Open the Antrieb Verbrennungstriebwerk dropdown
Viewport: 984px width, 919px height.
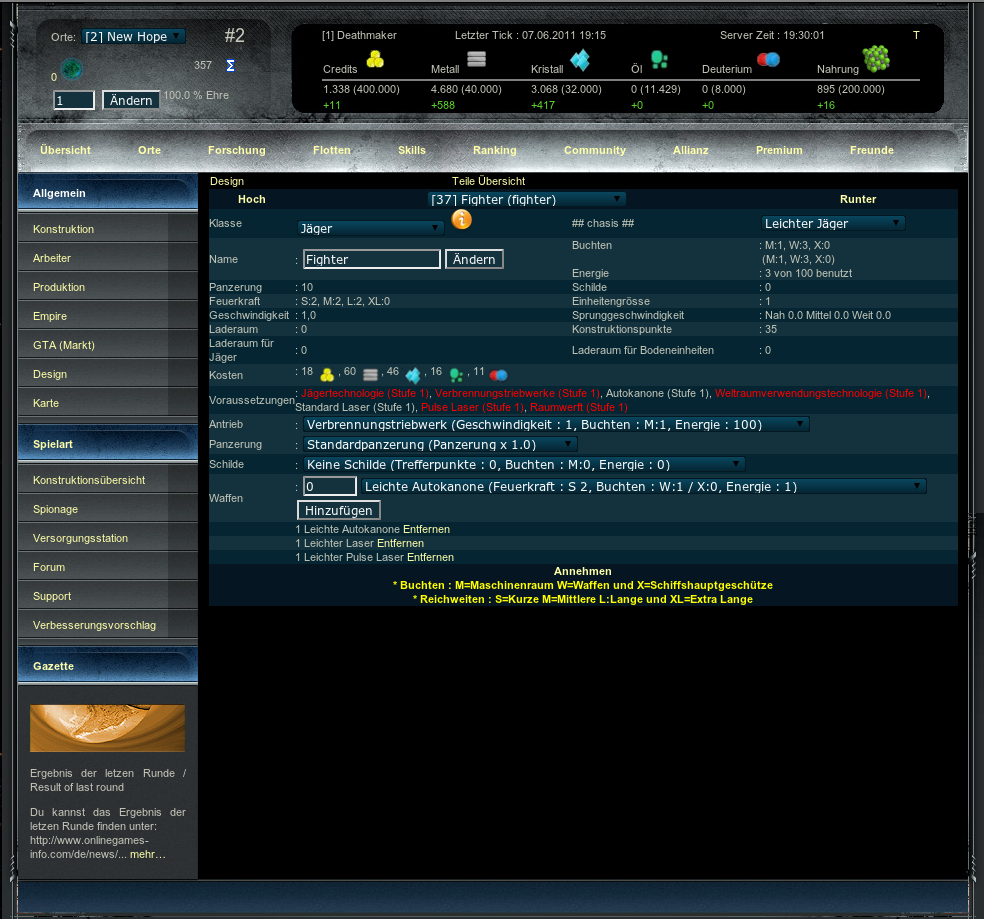(x=556, y=424)
